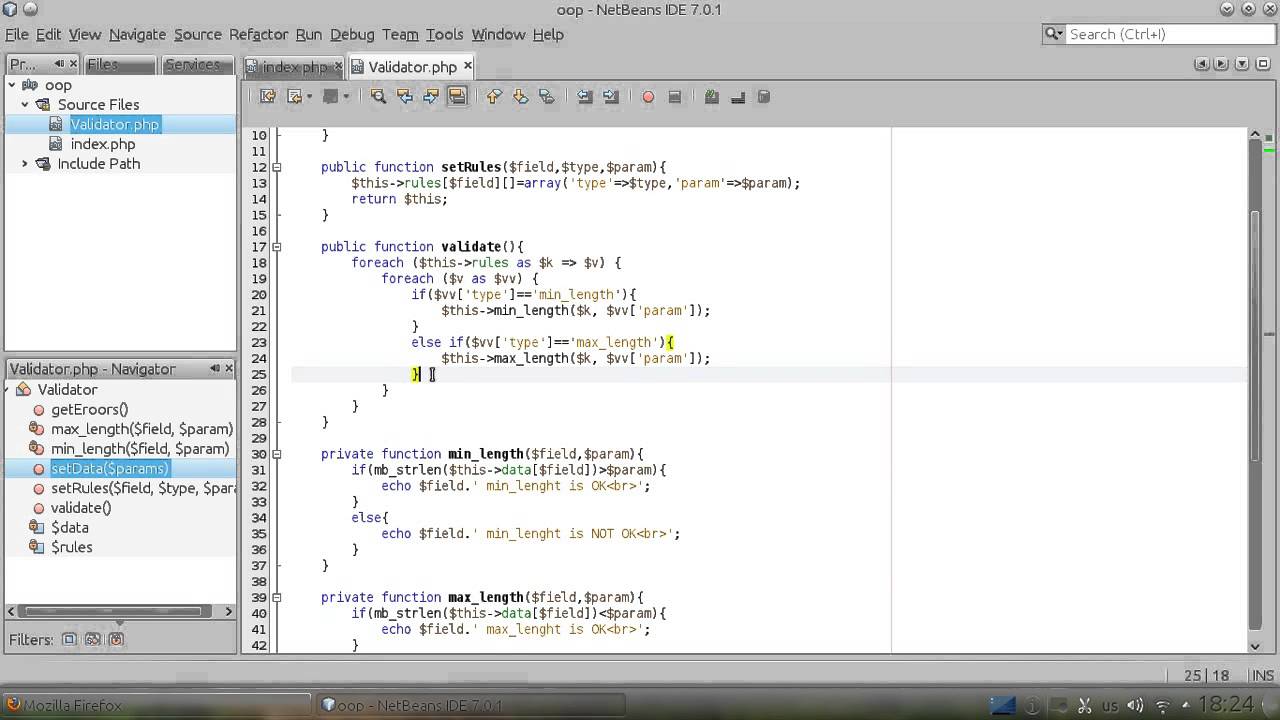Select $data field in Navigator
The image size is (1280, 720).
click(x=69, y=527)
